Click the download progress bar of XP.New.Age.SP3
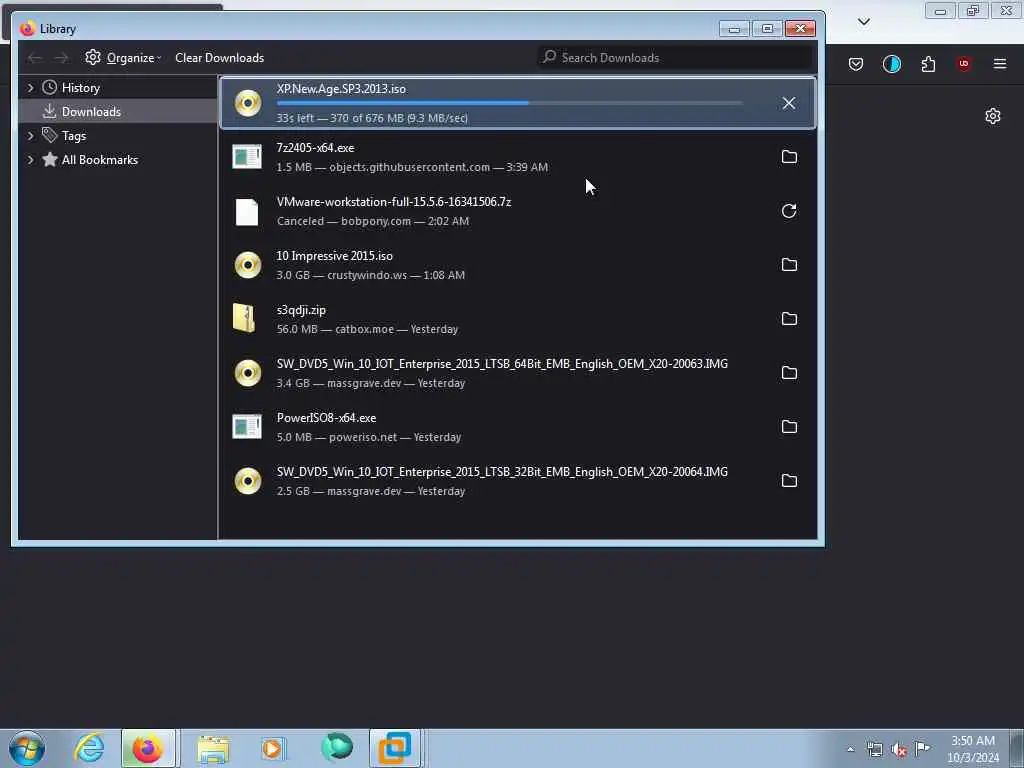 [x=509, y=103]
